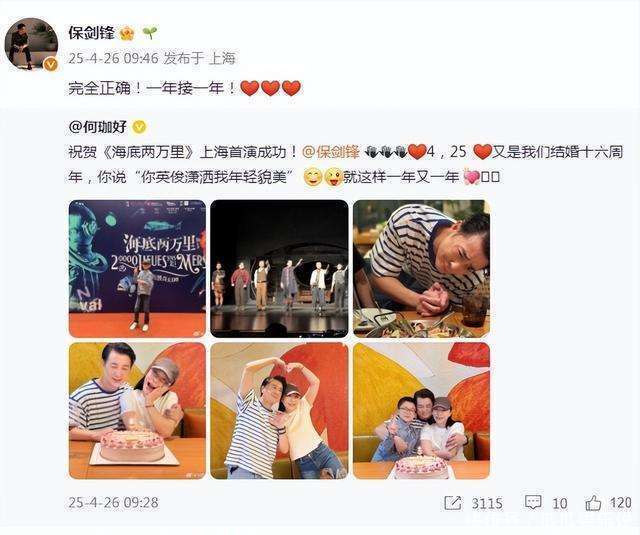Open the comments speech bubble icon
The image size is (640, 535).
[x=533, y=502]
